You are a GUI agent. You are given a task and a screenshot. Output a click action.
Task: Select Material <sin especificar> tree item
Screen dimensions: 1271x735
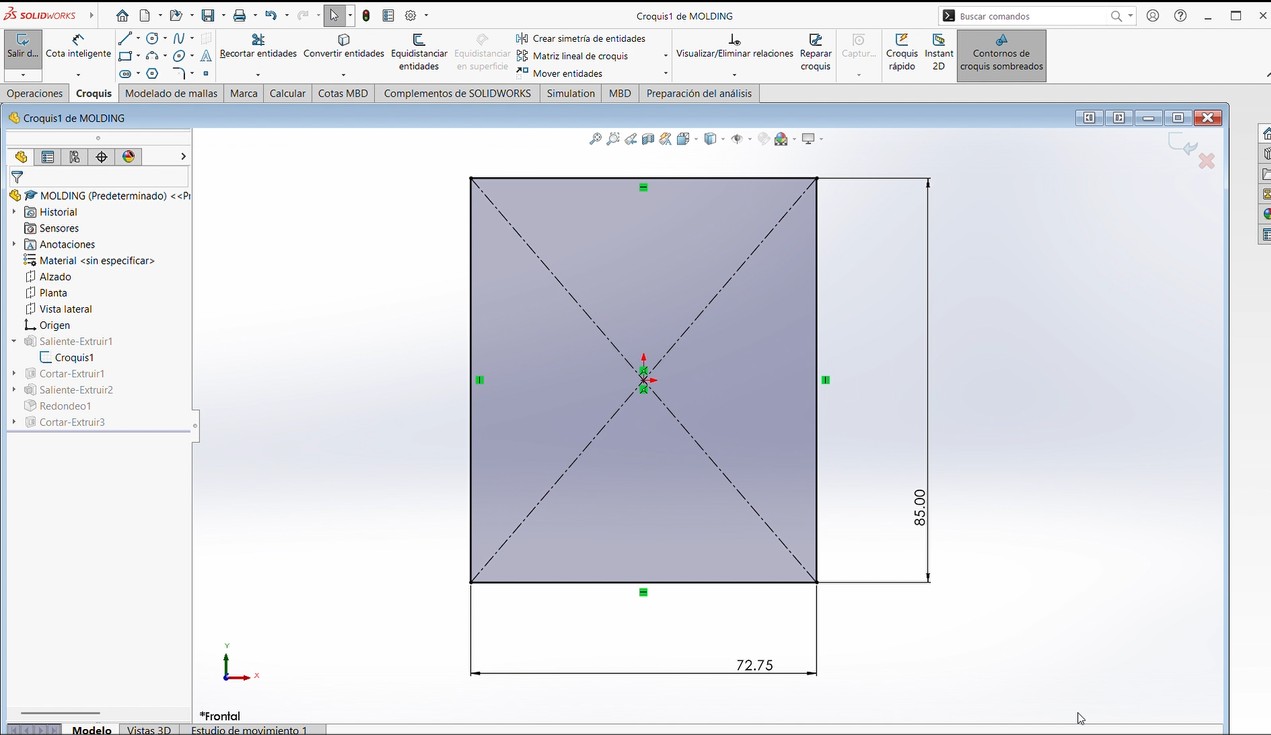tap(89, 260)
